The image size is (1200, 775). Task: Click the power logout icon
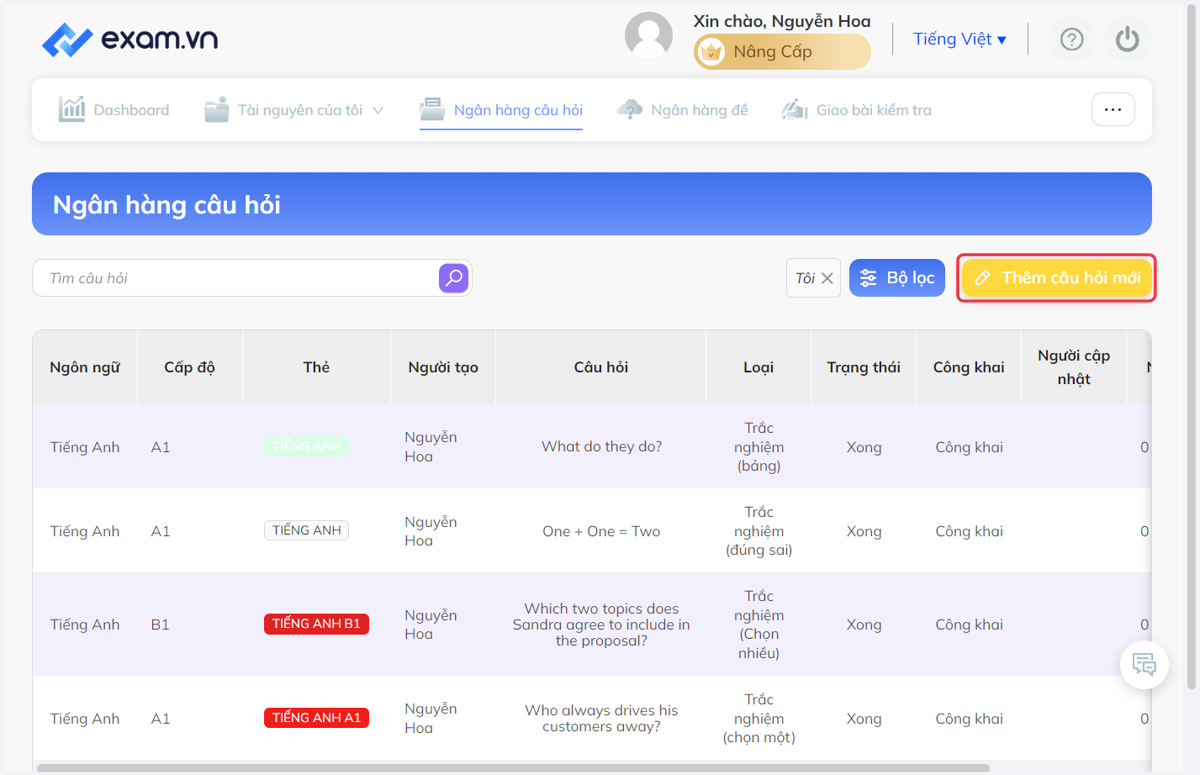(x=1128, y=39)
